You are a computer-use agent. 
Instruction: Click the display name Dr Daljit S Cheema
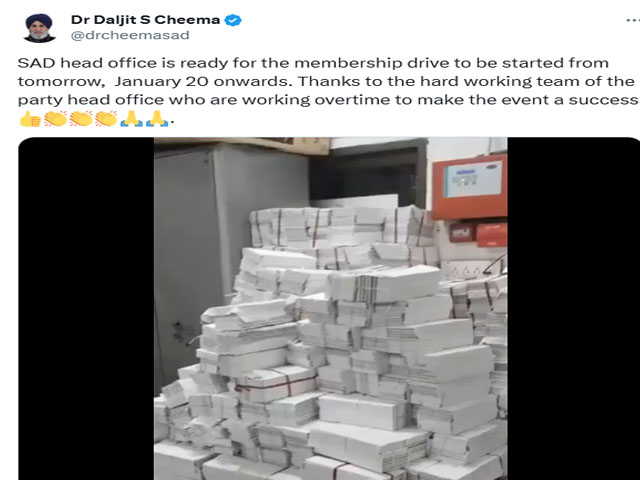(x=145, y=20)
